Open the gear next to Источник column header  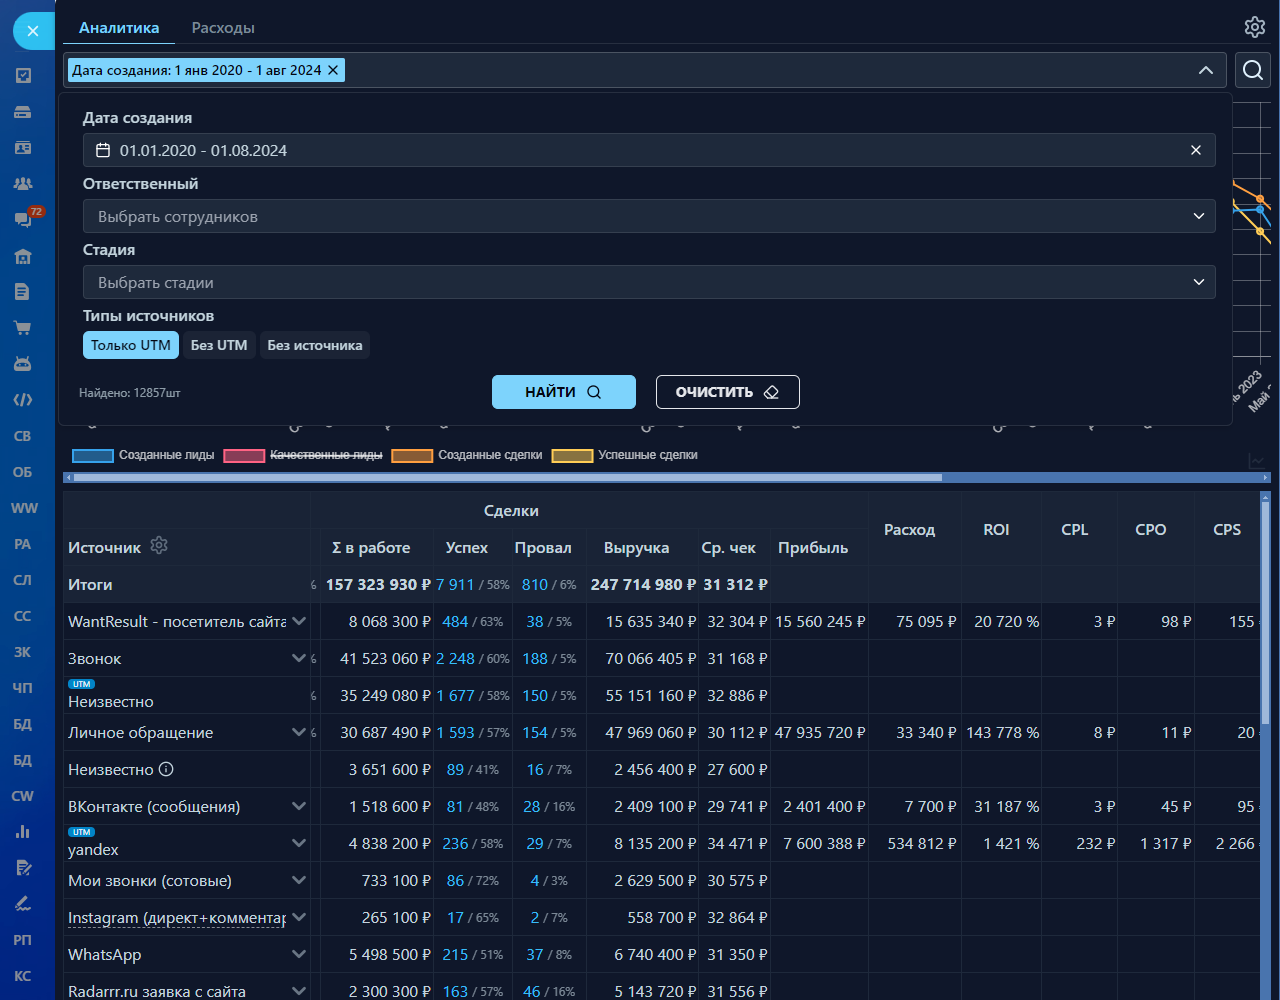(x=159, y=546)
